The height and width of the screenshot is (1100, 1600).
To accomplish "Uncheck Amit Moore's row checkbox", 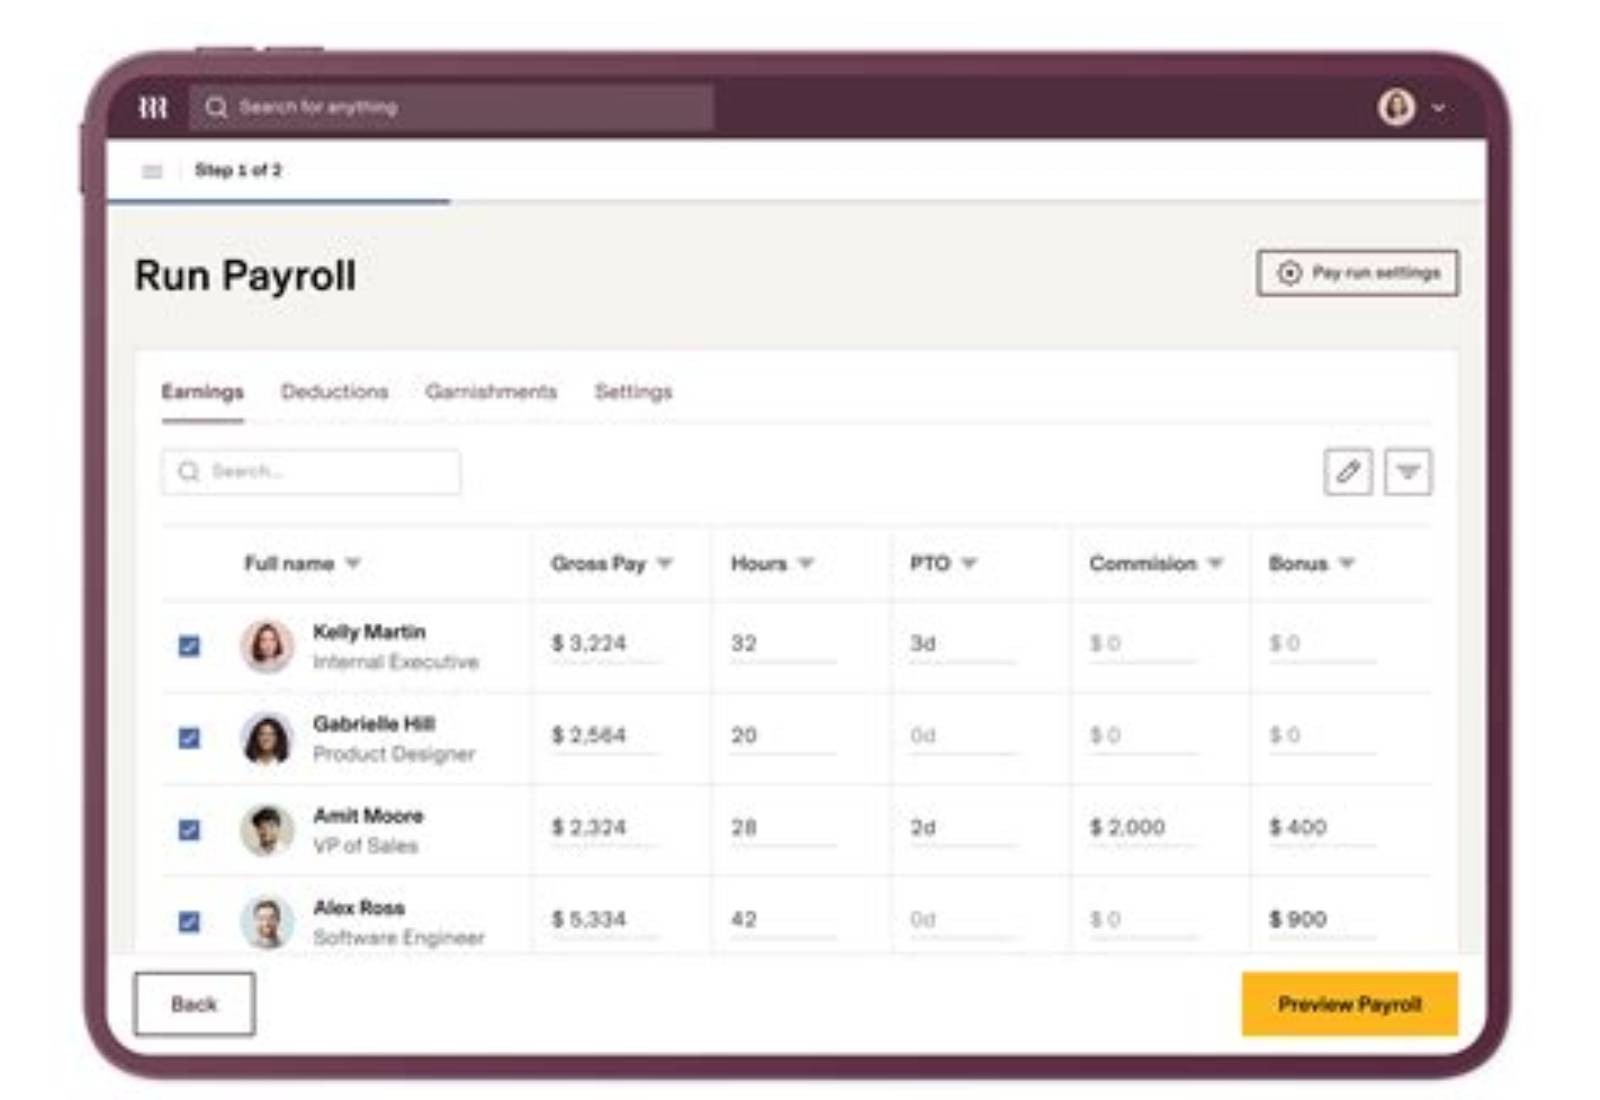I will [189, 830].
